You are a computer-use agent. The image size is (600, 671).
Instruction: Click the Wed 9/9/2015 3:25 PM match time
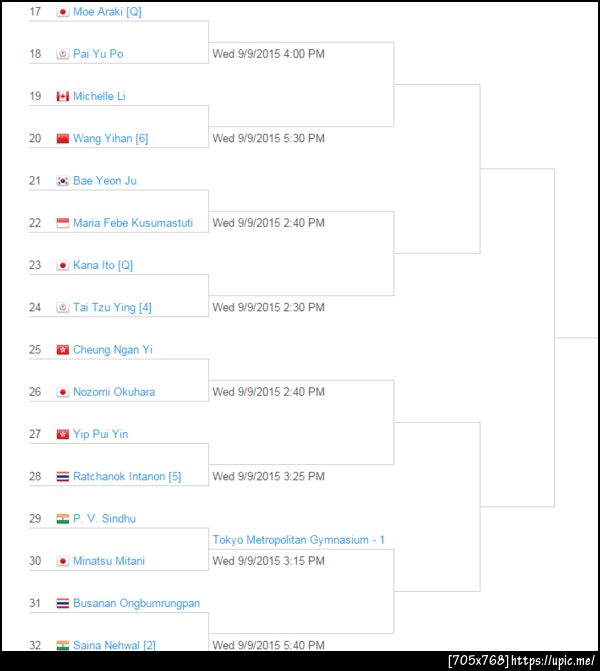(268, 477)
